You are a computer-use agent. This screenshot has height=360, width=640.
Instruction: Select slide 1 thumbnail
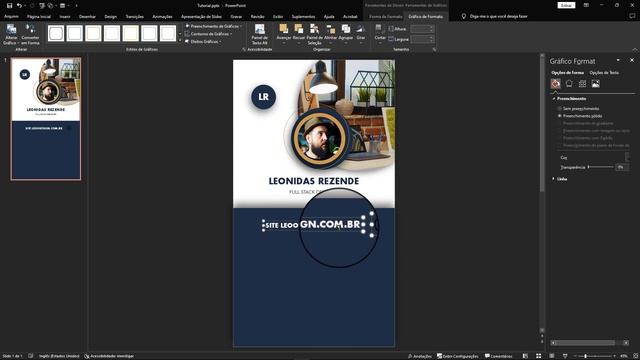[x=46, y=119]
